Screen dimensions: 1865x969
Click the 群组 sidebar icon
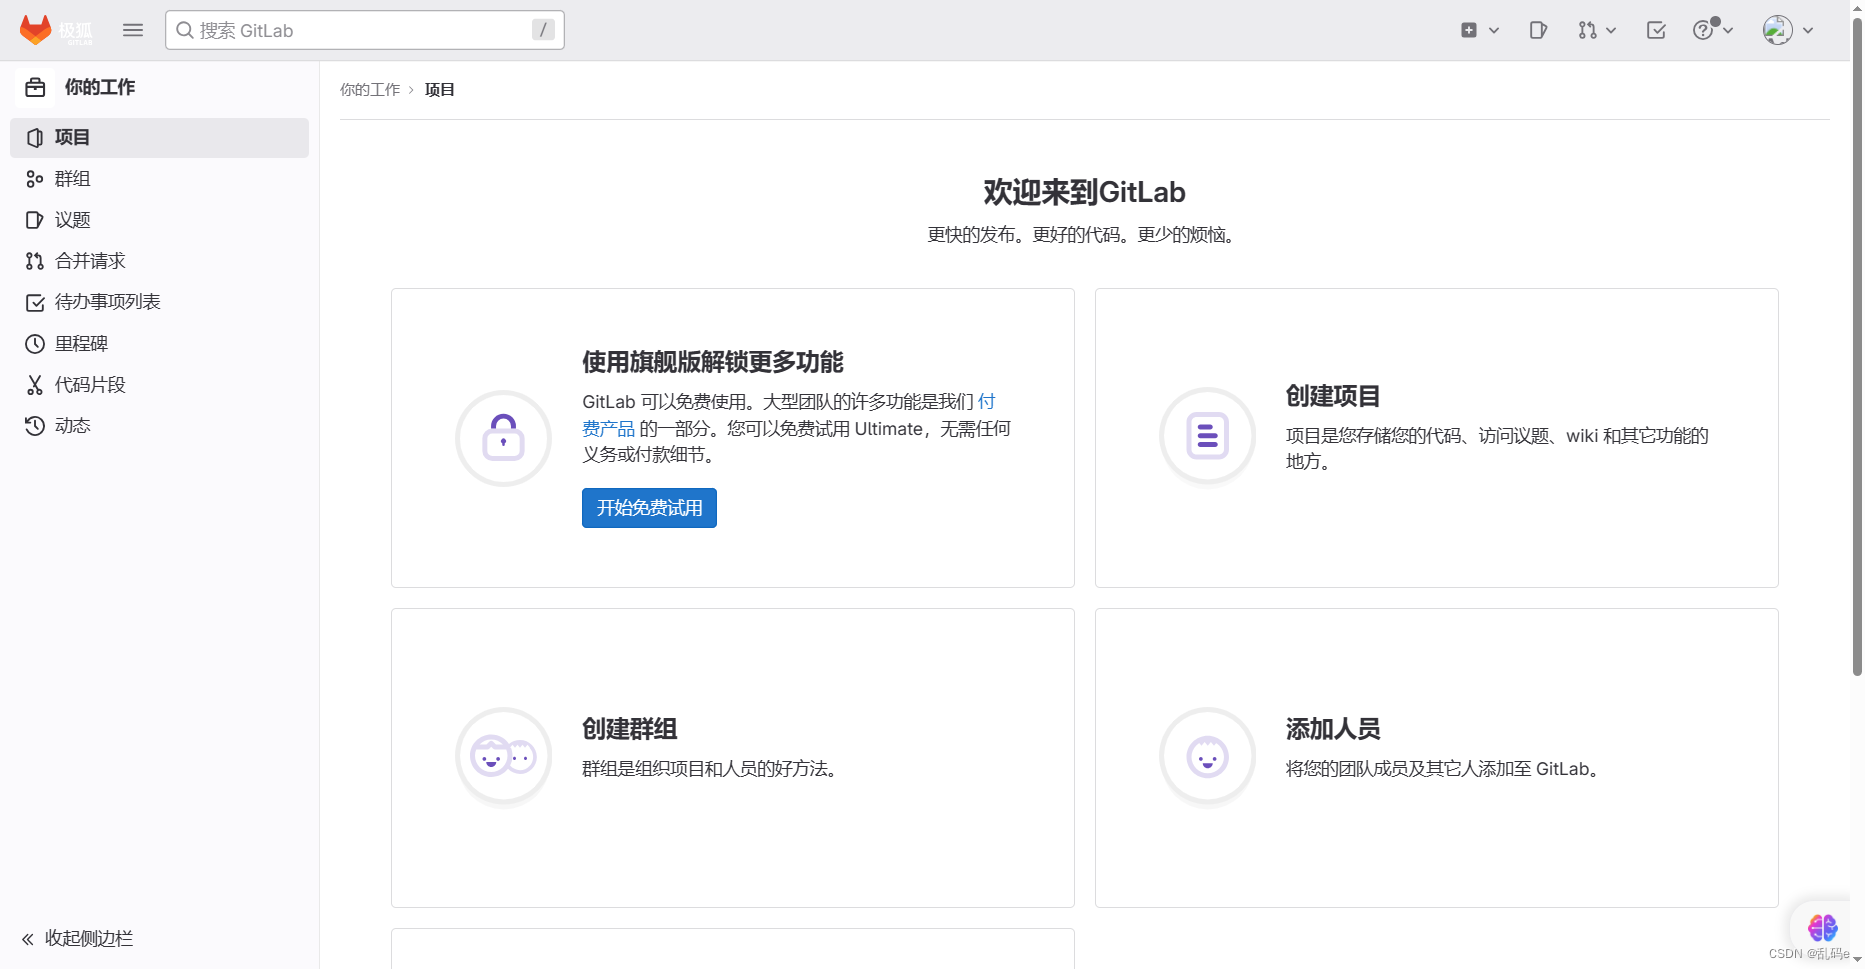click(35, 179)
